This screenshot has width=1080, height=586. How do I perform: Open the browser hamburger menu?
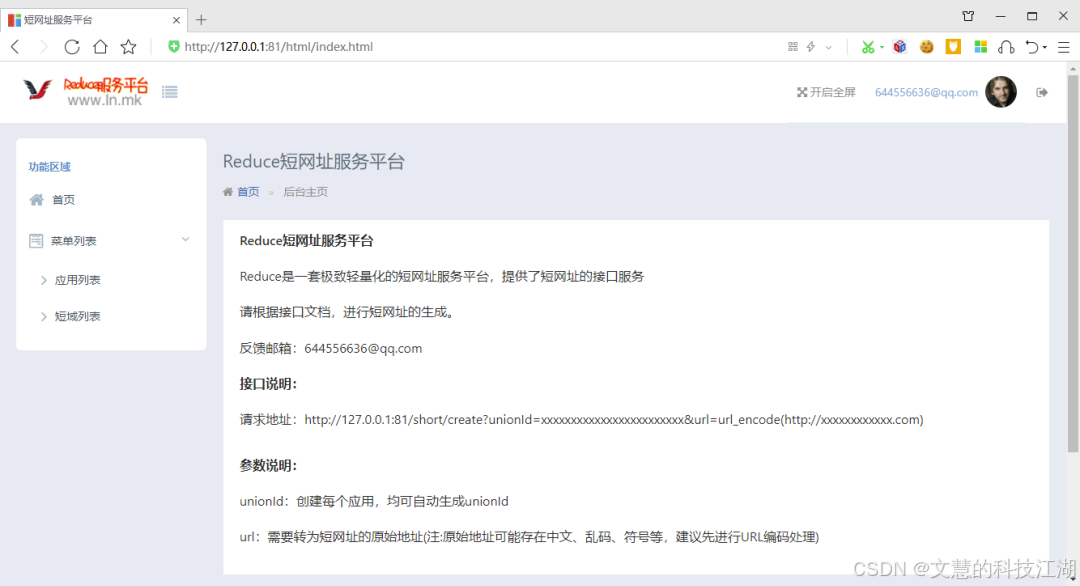click(1064, 47)
